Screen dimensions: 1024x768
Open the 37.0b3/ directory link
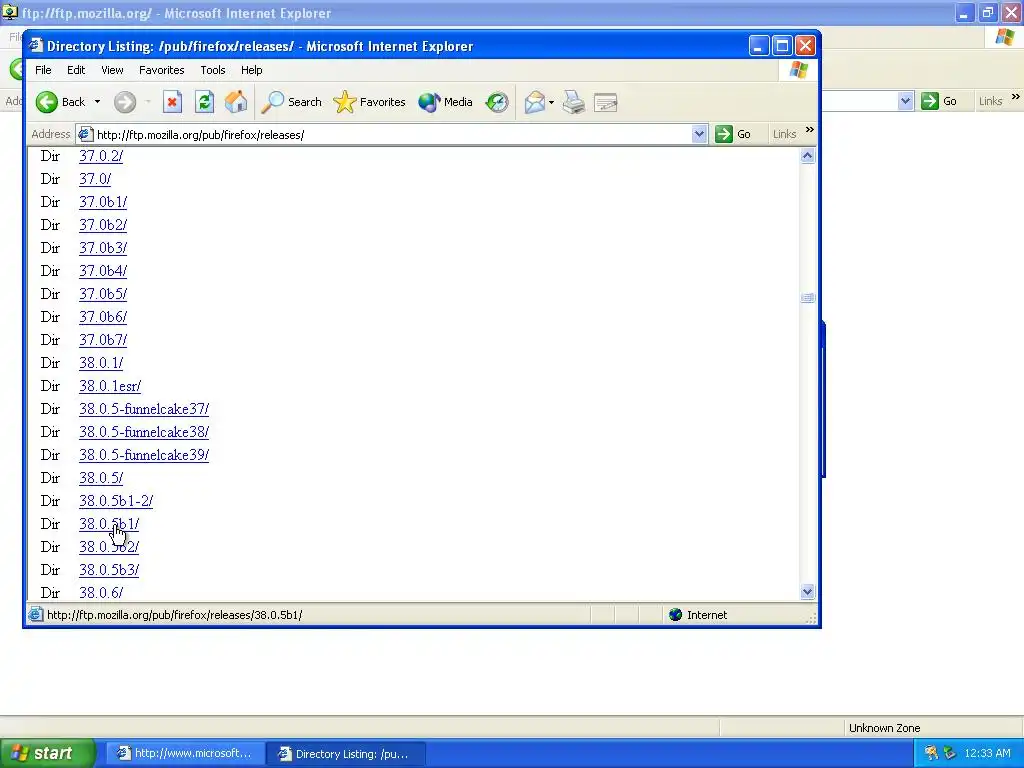point(103,248)
